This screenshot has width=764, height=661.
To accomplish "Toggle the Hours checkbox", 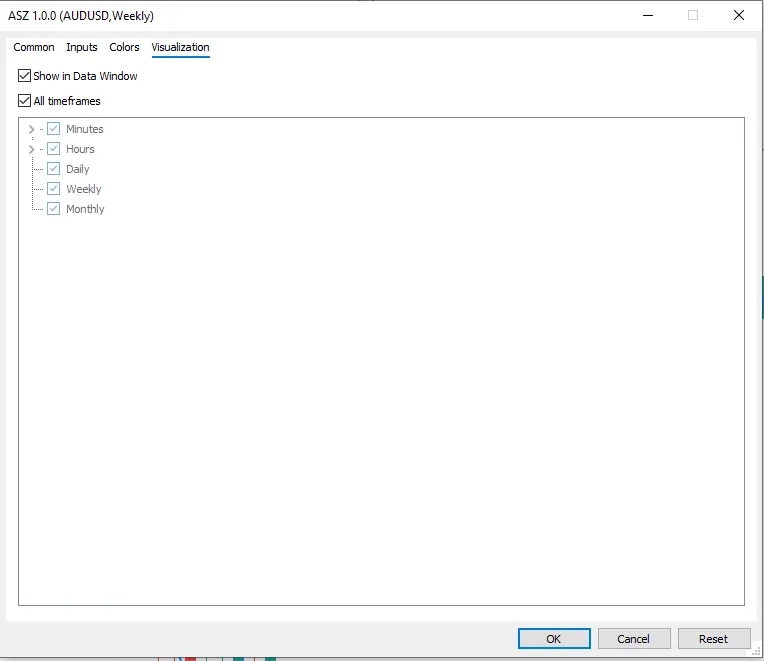I will pos(54,149).
